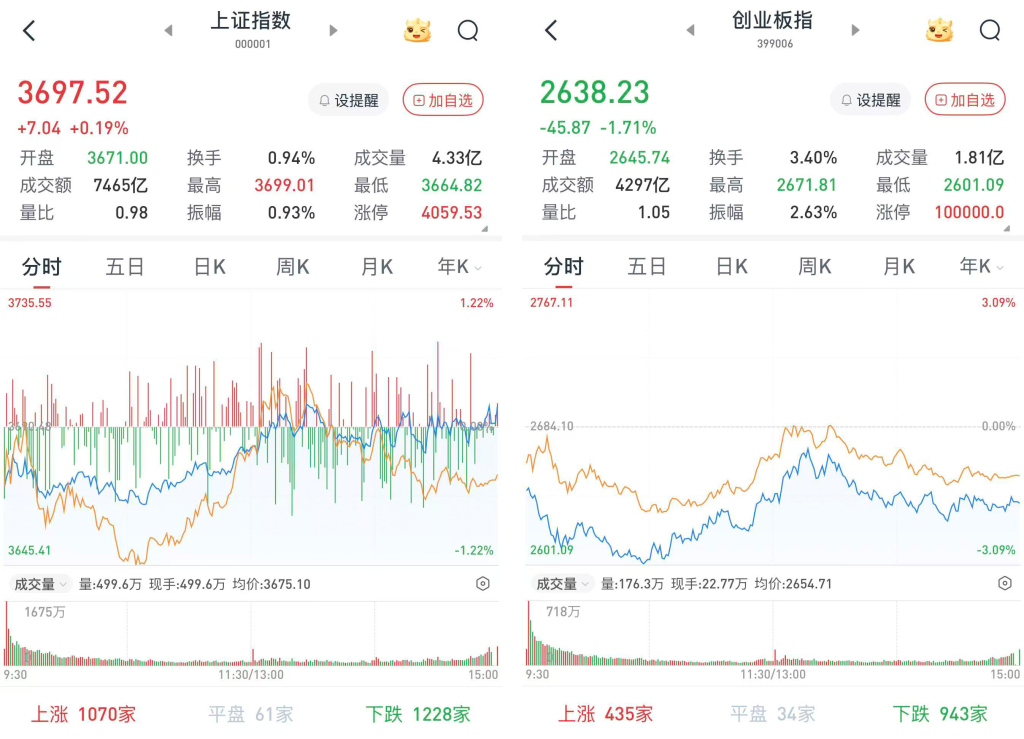Image resolution: width=1024 pixels, height=739 pixels.
Task: Tap 创业板指 change -45.87 -1.71%
Action: pyautogui.click(x=598, y=128)
